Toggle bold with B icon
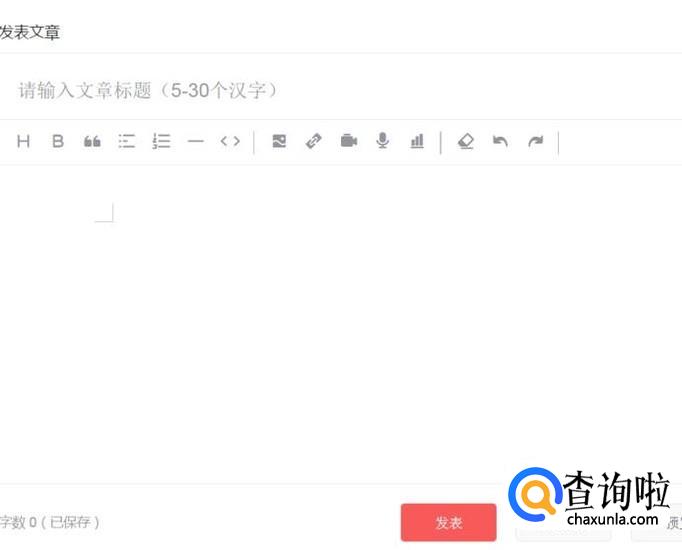Viewport: 682px width, 550px height. (x=58, y=141)
